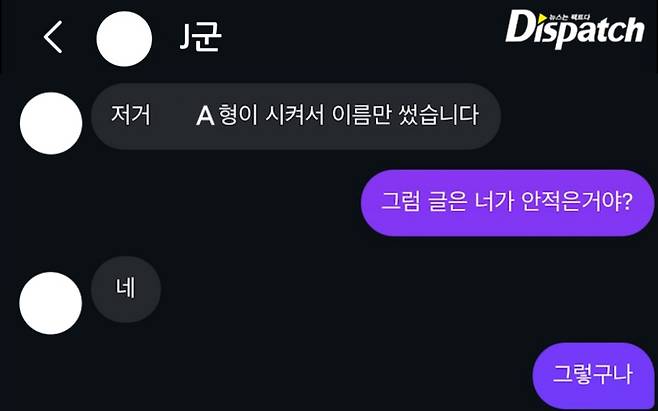Click the word 저거 in first message

[x=131, y=115]
